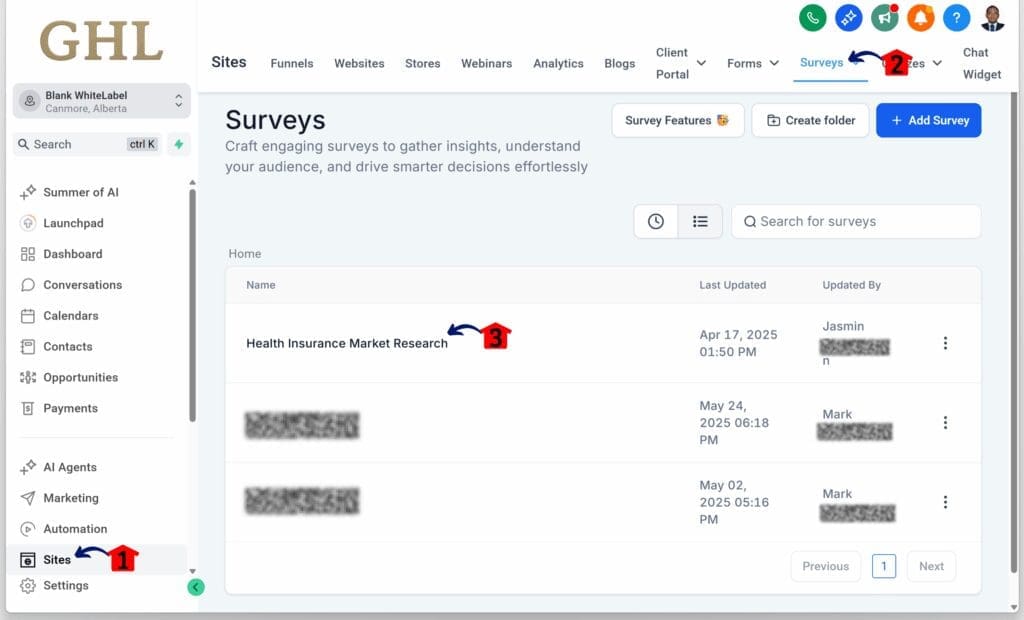Click the Apr 17, 2025 date cell
1024x620 pixels.
pos(739,343)
